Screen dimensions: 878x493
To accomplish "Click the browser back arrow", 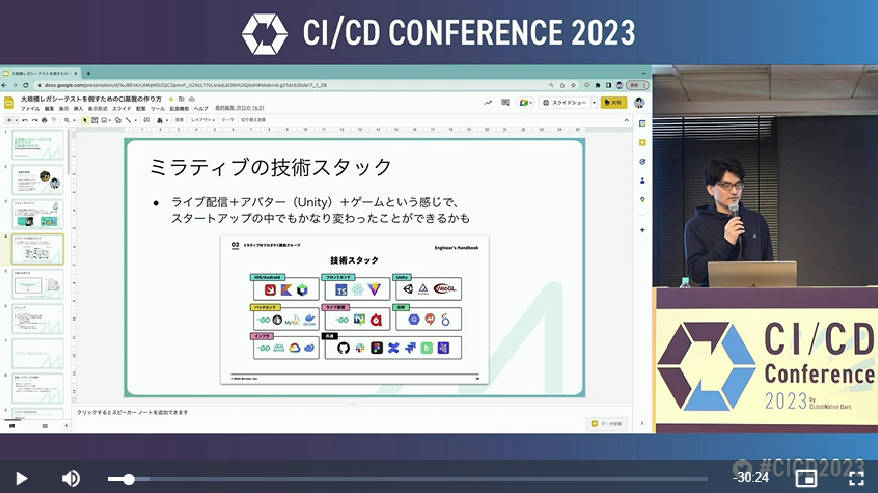I will point(4,85).
